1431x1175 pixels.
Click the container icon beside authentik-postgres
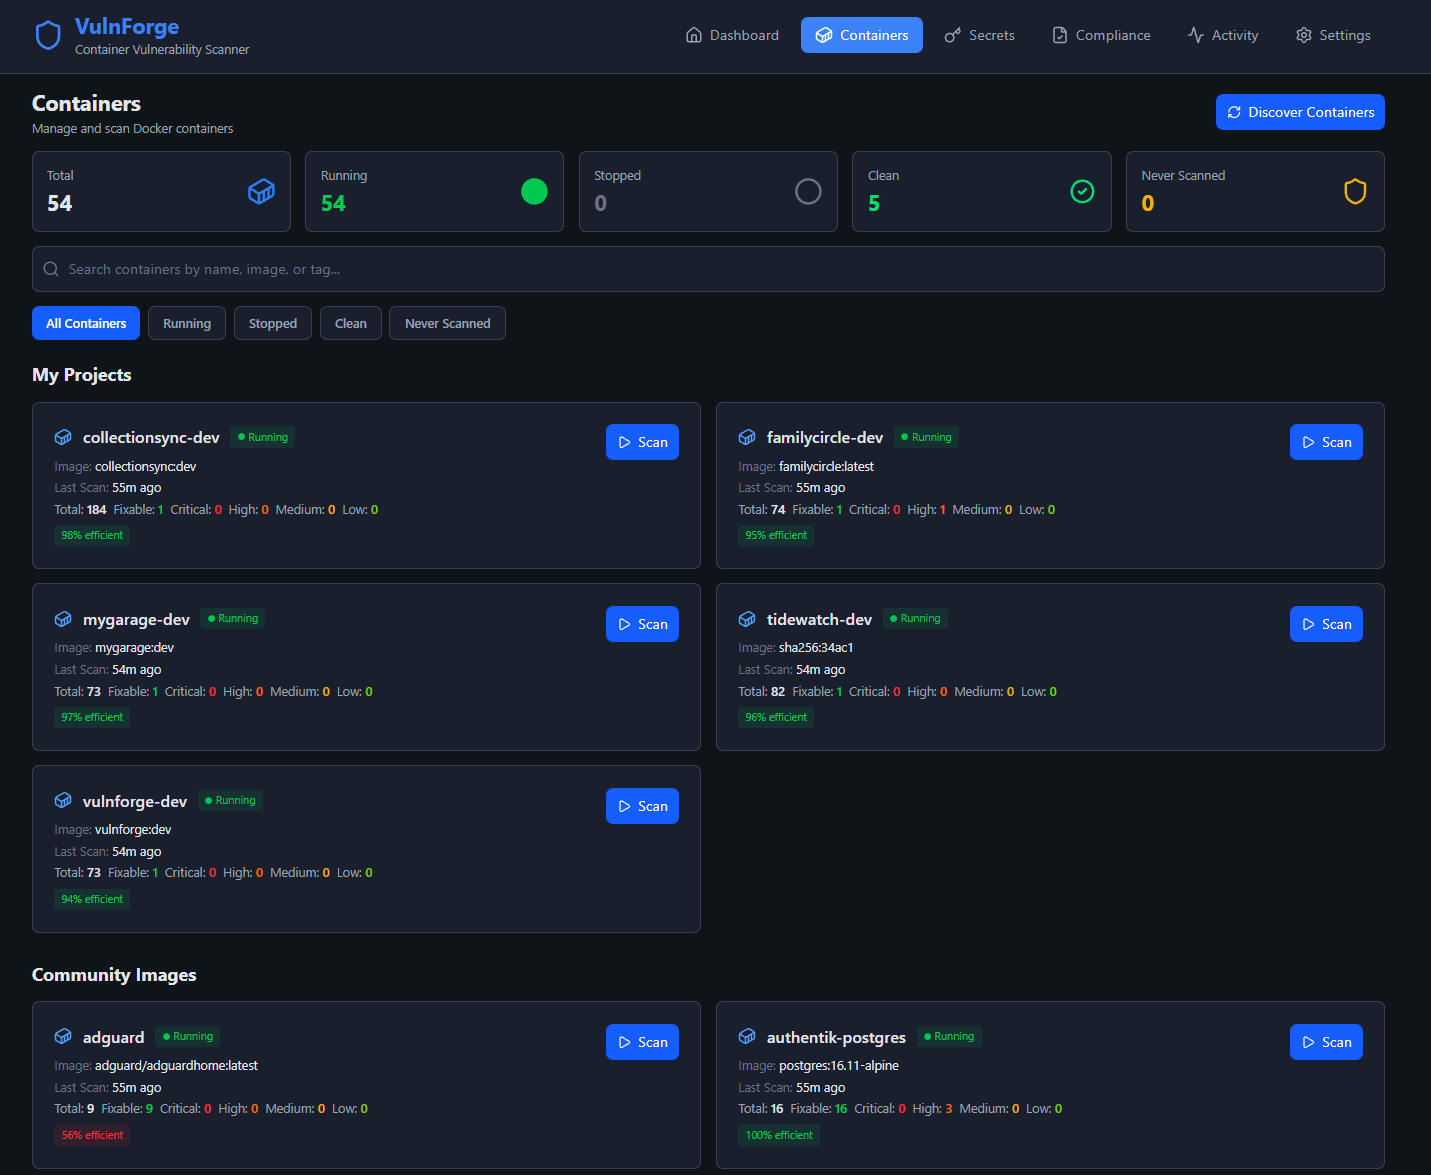tap(747, 1036)
